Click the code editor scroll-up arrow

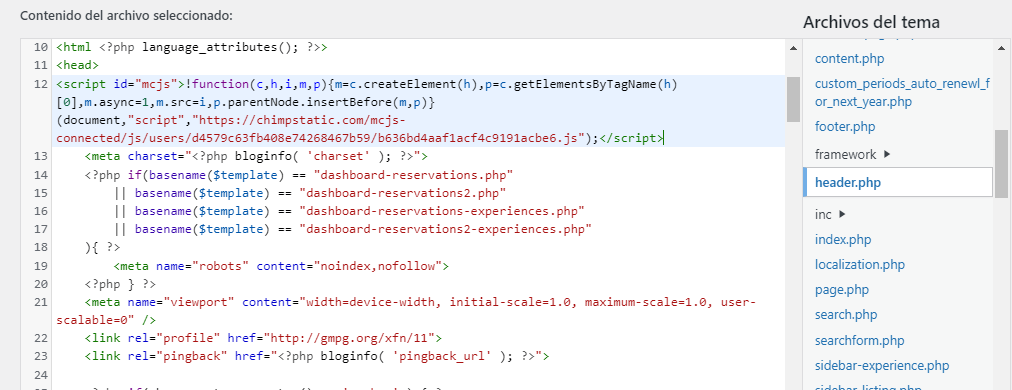pyautogui.click(x=793, y=47)
